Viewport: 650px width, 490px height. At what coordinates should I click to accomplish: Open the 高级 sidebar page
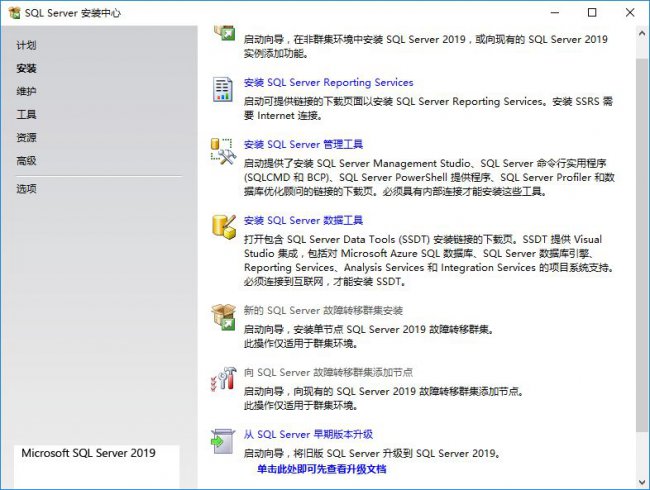pos(26,160)
